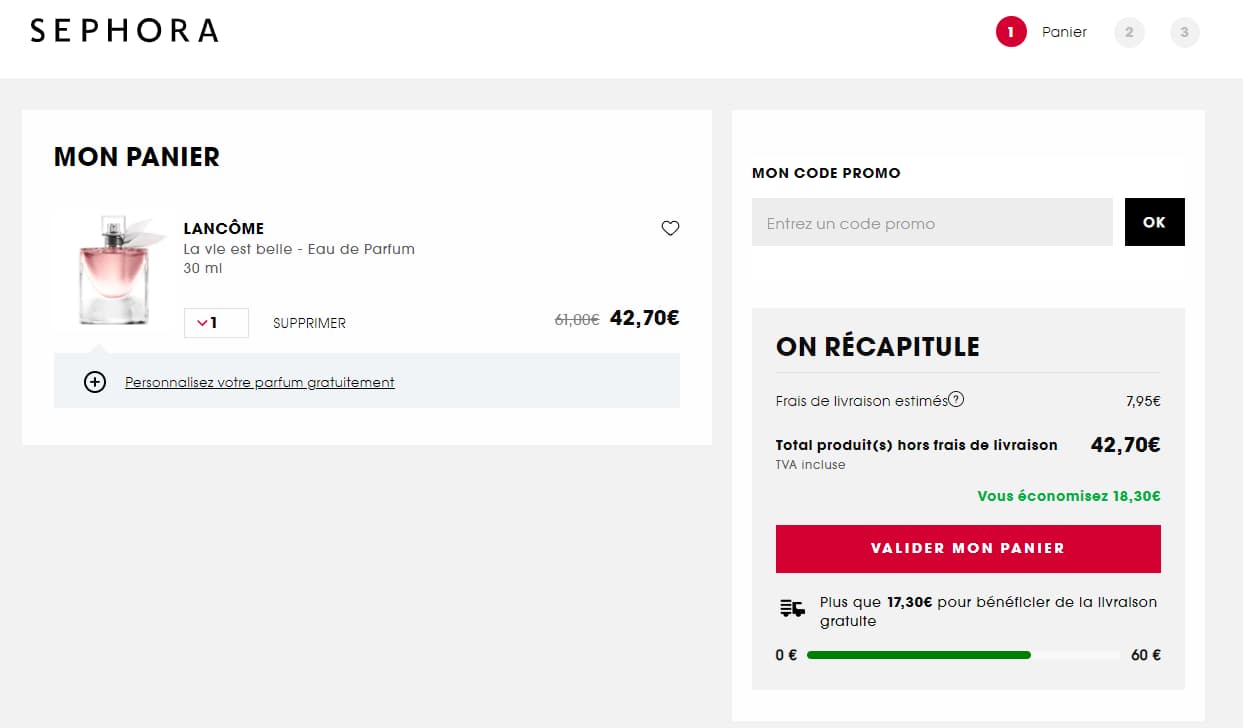The width and height of the screenshot is (1243, 728).
Task: Click the delivery truck icon
Action: click(792, 608)
